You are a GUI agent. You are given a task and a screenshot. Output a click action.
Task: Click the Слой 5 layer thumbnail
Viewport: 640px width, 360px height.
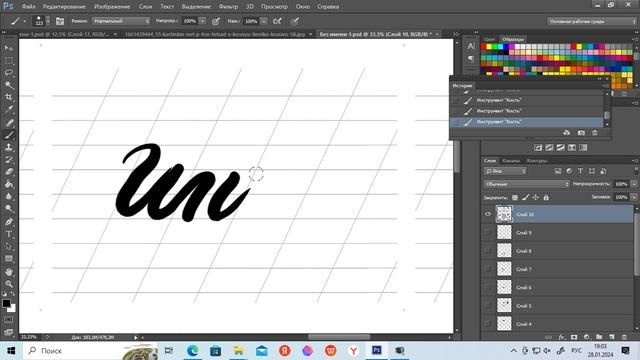[504, 305]
